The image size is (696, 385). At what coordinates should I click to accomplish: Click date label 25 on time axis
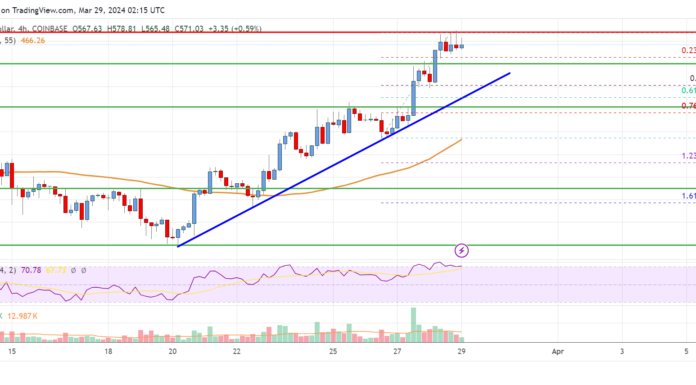click(x=333, y=351)
